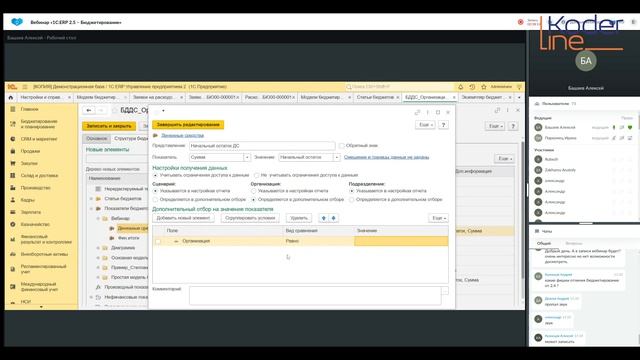Open the Кадры section
This screenshot has height=360, width=640.
[x=27, y=200]
